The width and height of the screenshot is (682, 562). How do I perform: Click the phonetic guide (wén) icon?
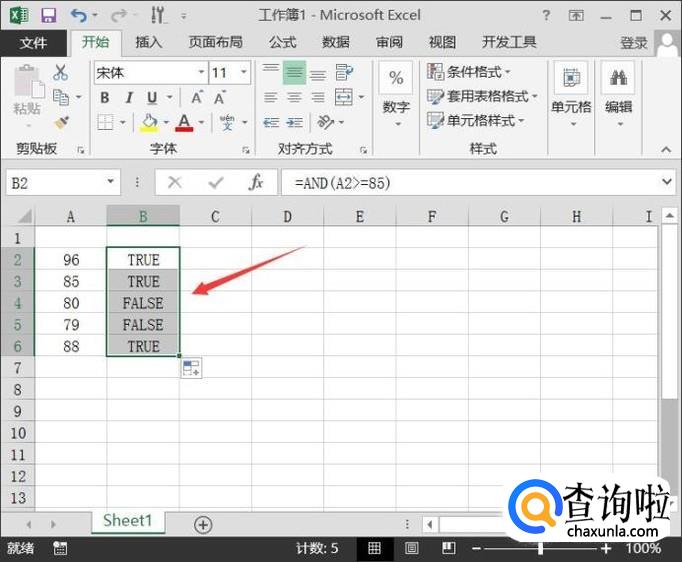tap(227, 122)
